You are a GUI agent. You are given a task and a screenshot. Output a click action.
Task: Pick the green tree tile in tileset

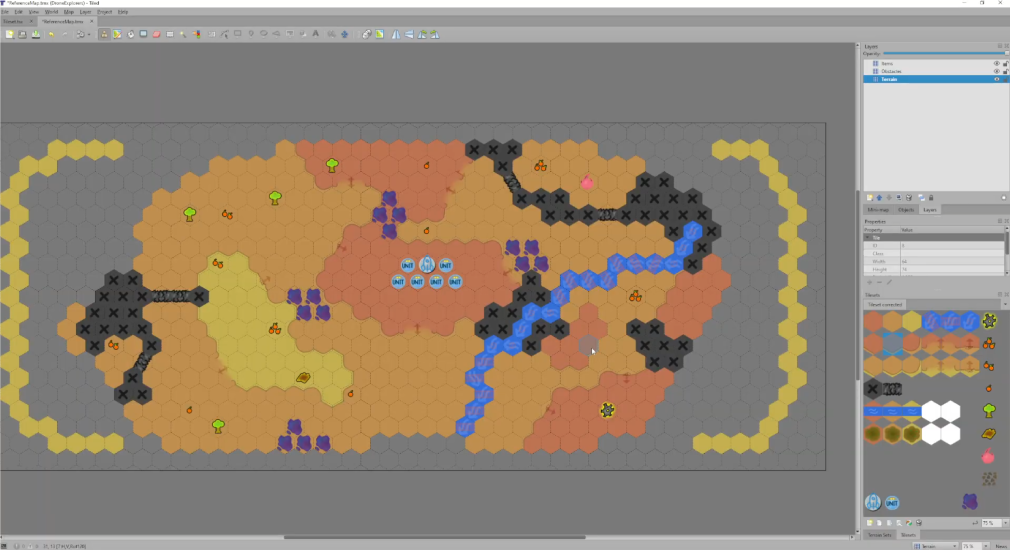[989, 410]
